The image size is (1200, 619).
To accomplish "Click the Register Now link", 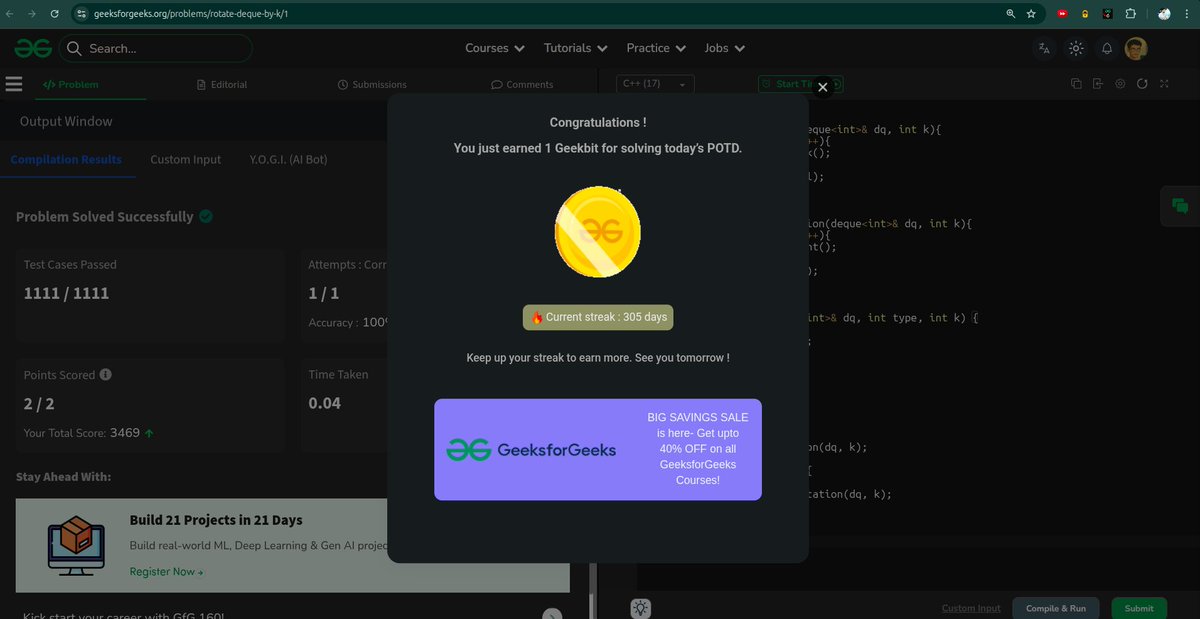I will tap(166, 572).
